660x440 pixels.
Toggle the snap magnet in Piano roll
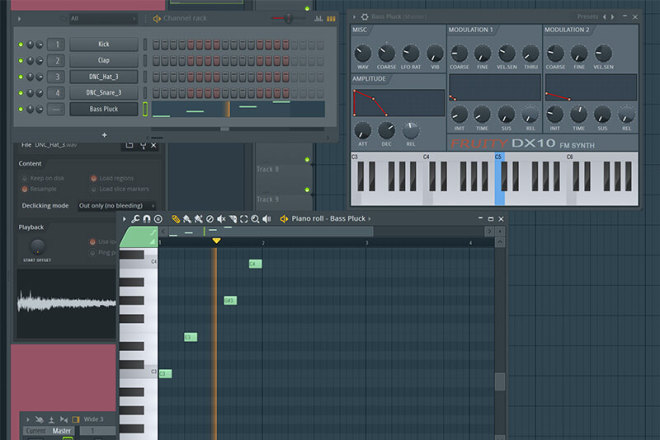(x=146, y=219)
